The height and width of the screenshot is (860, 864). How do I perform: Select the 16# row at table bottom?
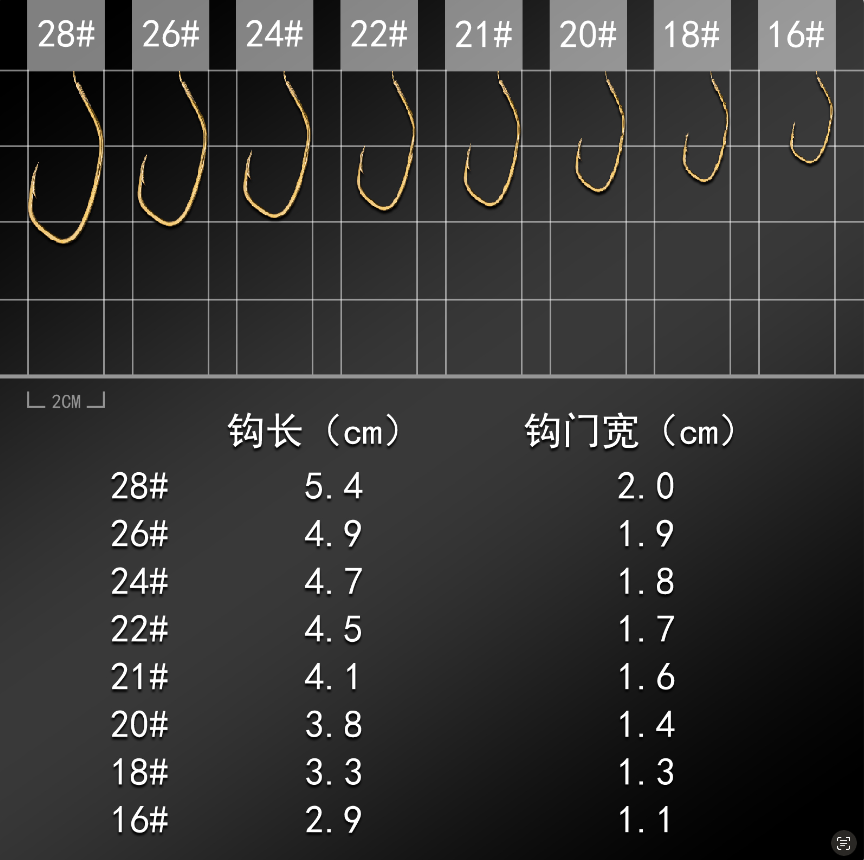(140, 820)
